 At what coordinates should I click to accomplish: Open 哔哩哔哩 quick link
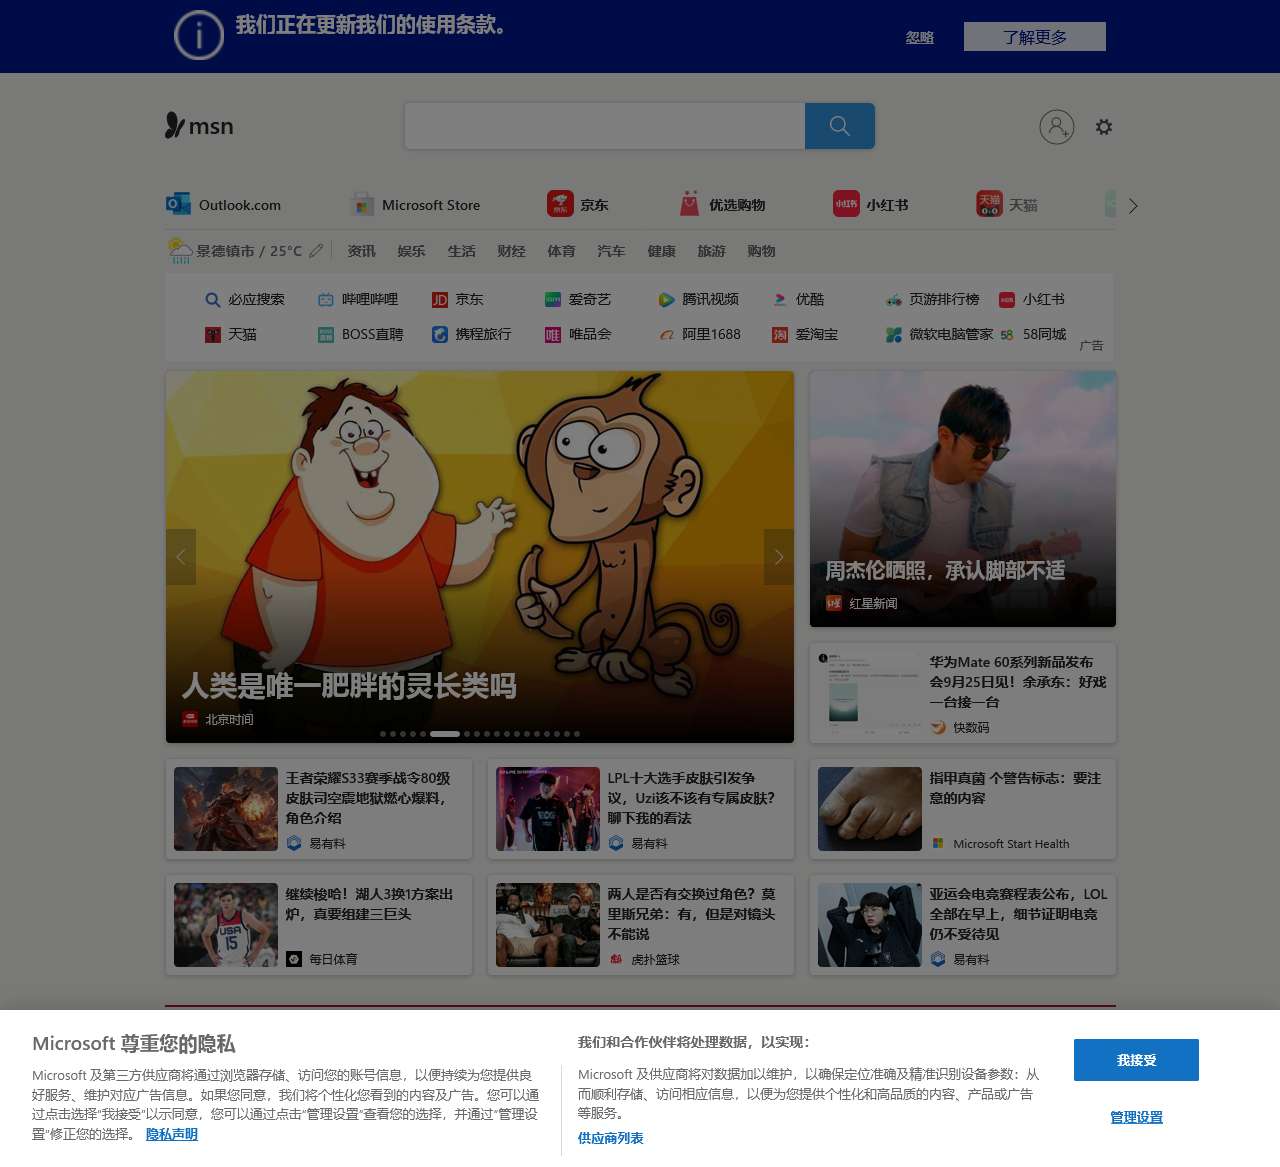(358, 299)
